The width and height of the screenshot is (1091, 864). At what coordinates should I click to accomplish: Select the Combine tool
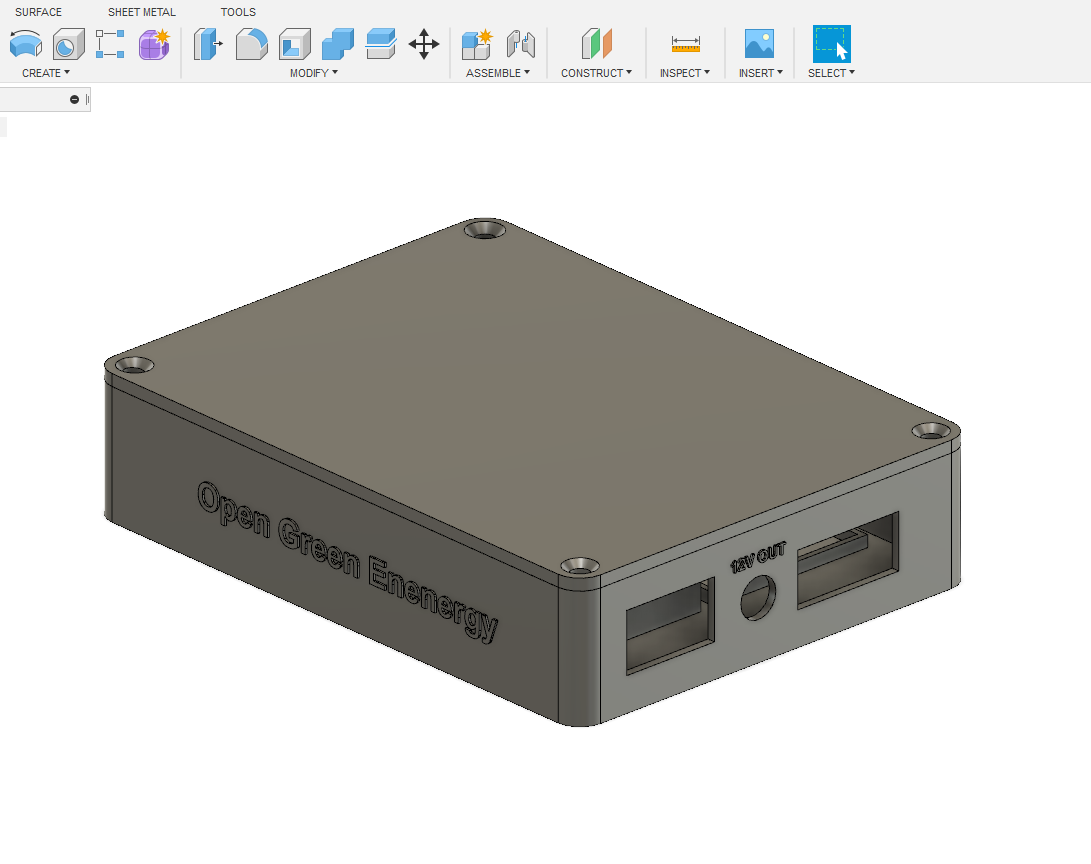pos(338,44)
